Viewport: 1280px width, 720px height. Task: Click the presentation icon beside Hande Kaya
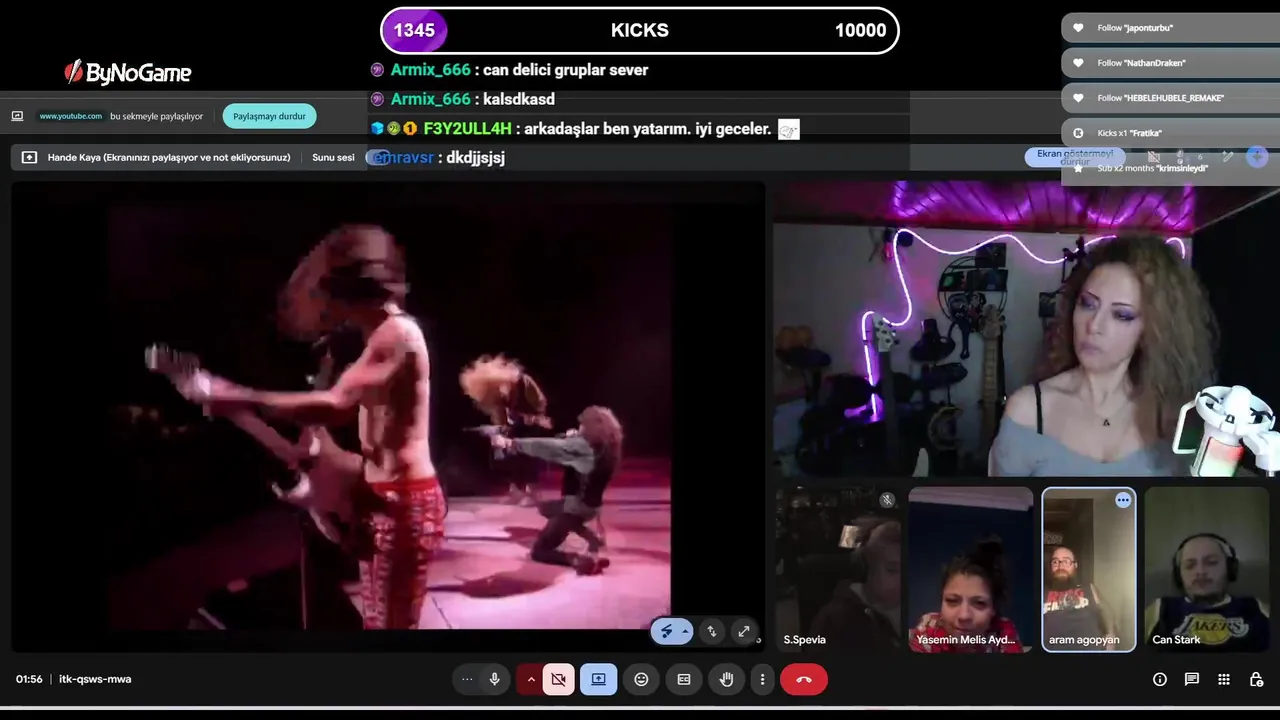[x=29, y=157]
